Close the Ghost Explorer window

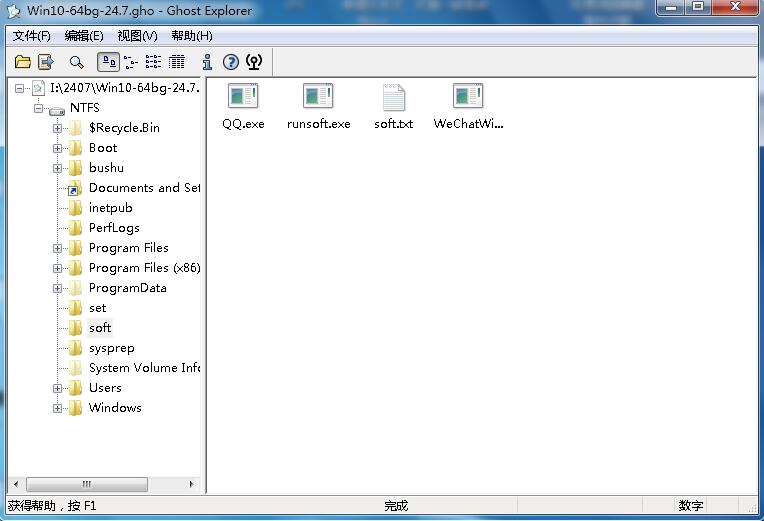736,7
